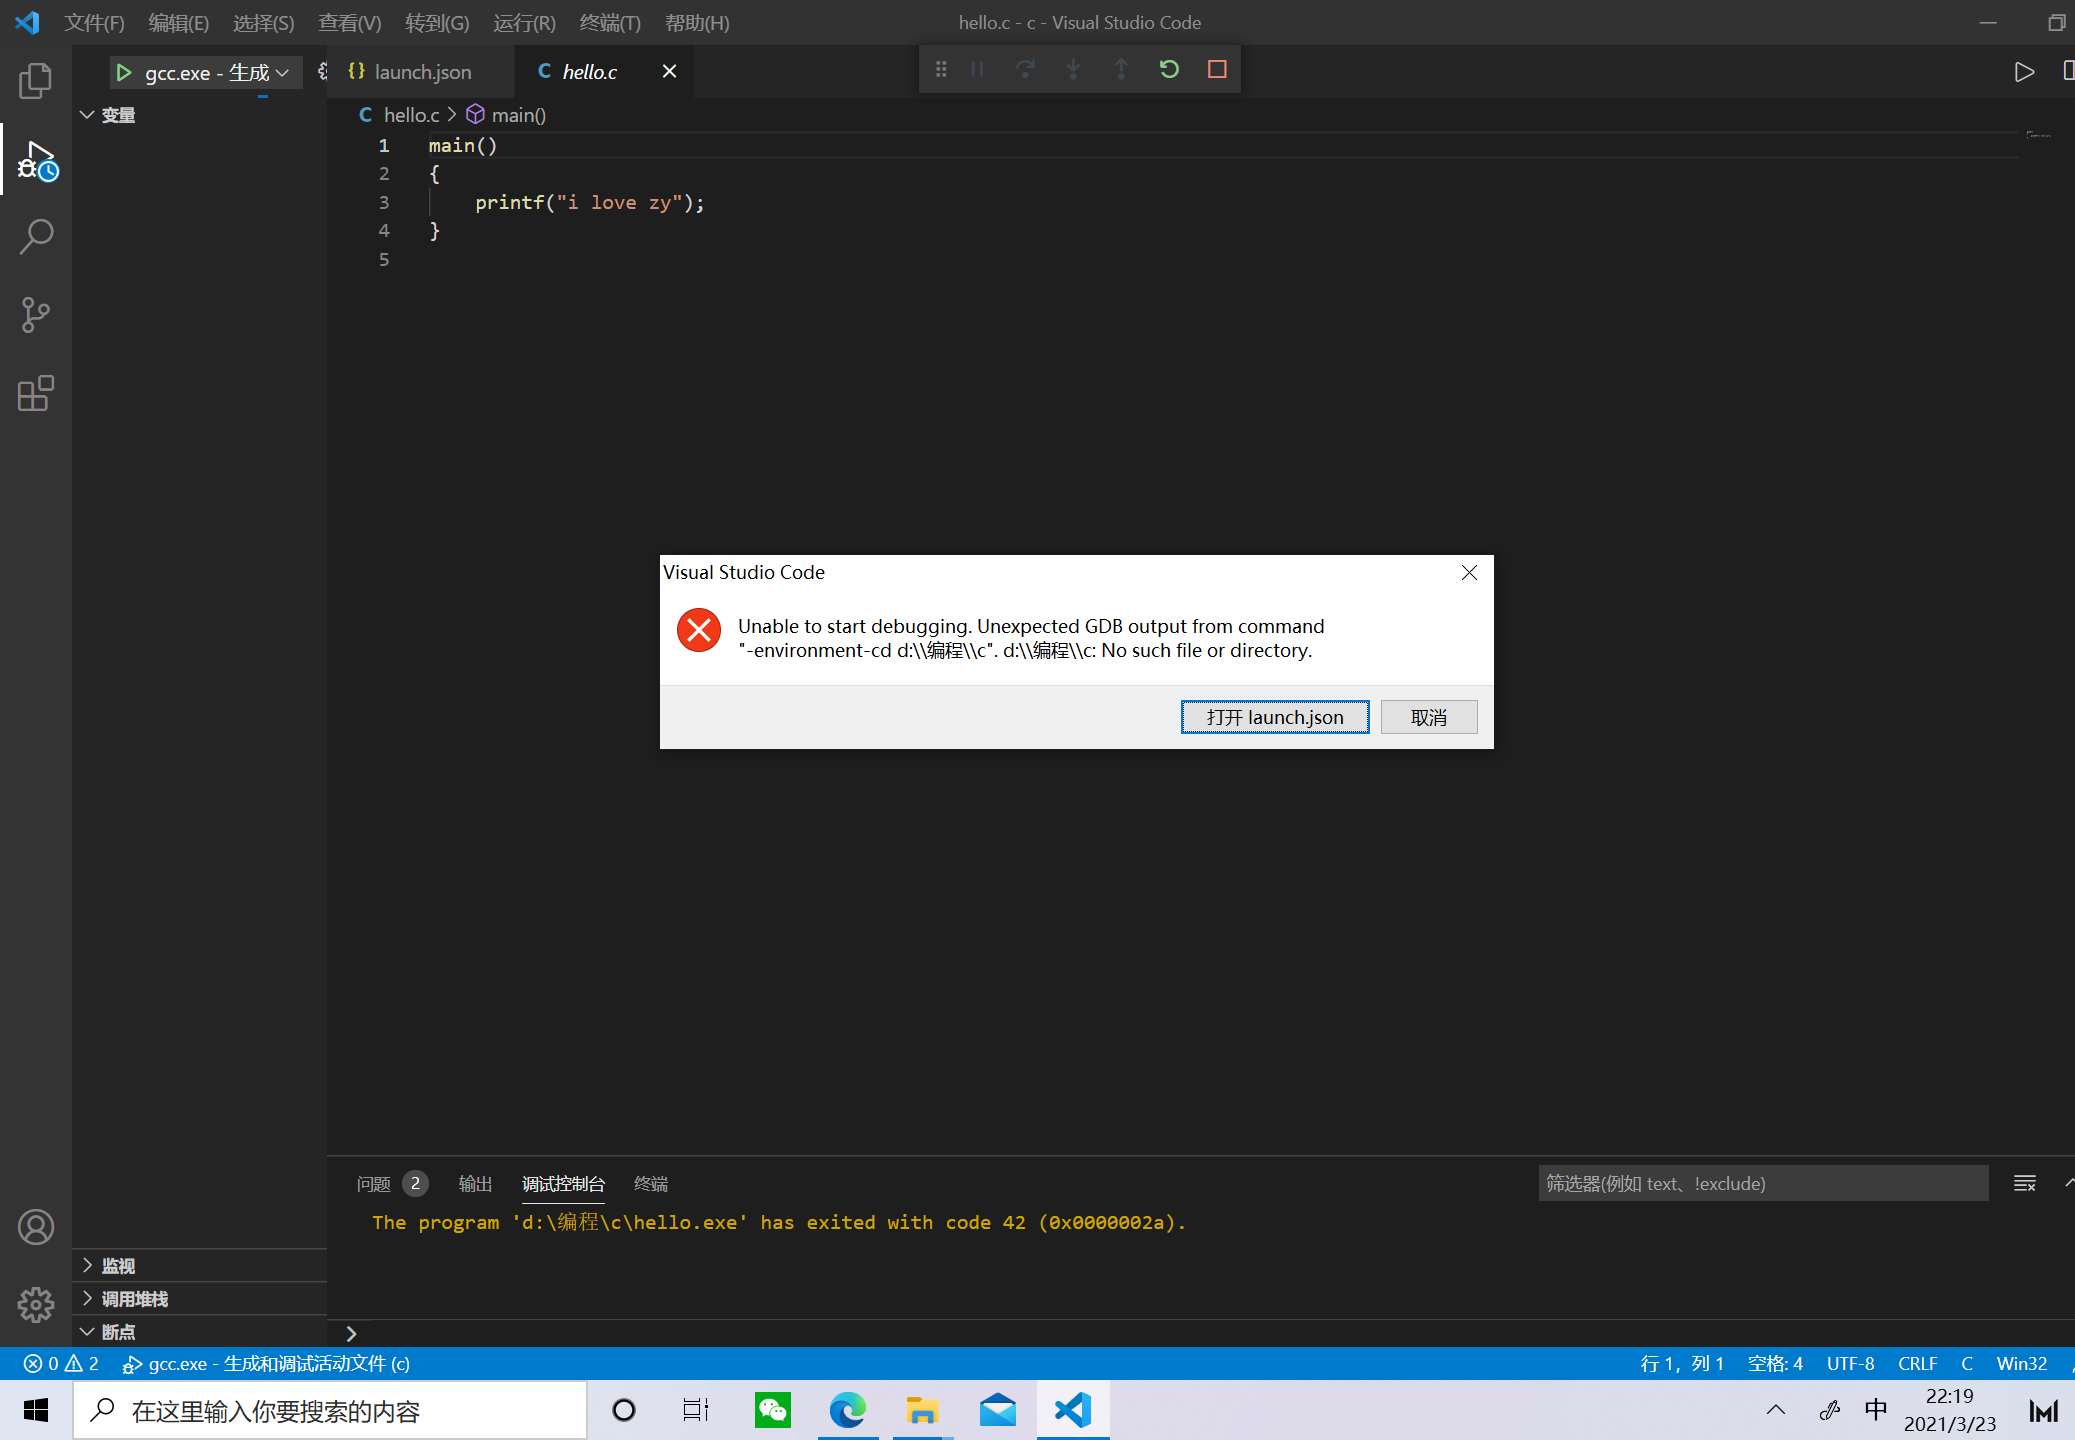
Task: Open the Source Control view
Action: point(36,315)
